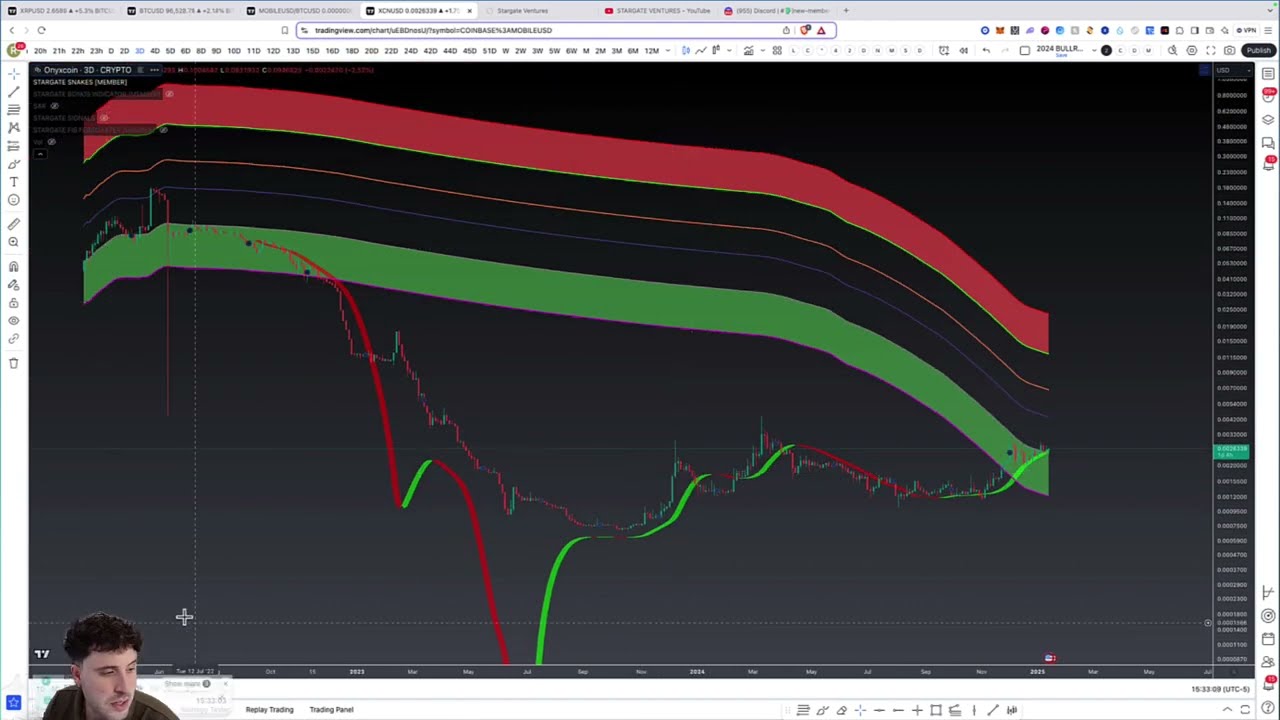Expand bottom panel chevron up arrow
The height and width of the screenshot is (720, 1280).
click(x=1227, y=710)
